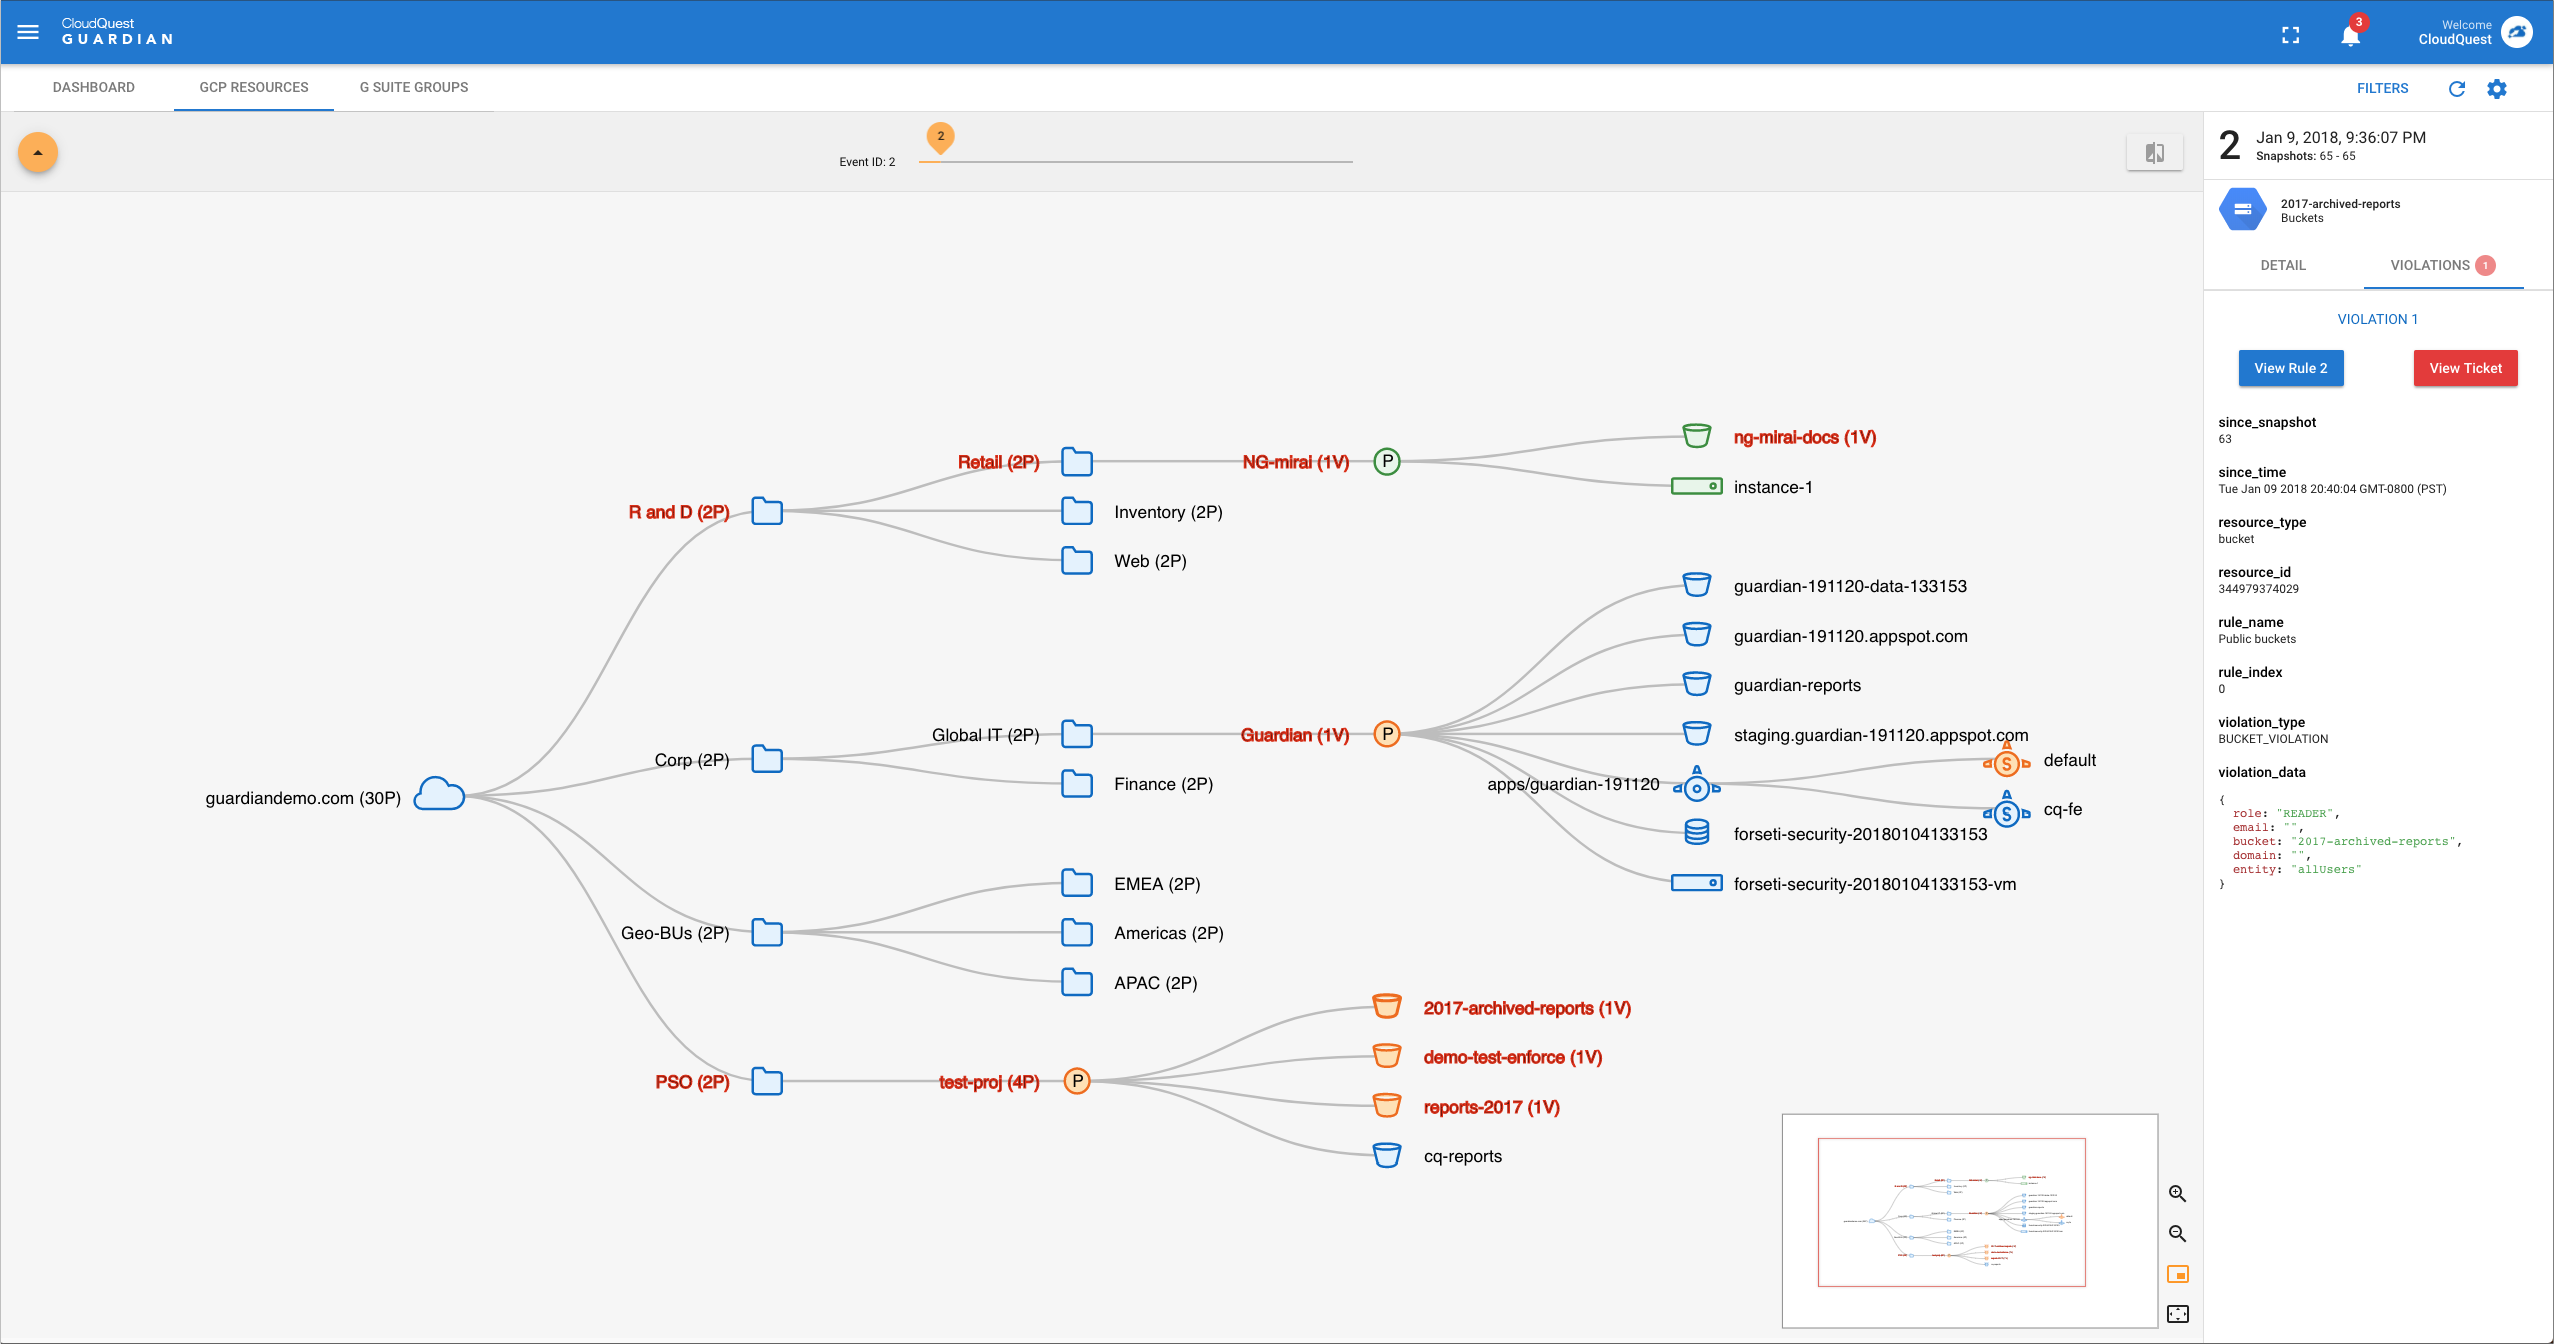Viewport: 2554px width, 1344px height.
Task: Click the minimap thumbnail to navigate
Action: pyautogui.click(x=1968, y=1215)
